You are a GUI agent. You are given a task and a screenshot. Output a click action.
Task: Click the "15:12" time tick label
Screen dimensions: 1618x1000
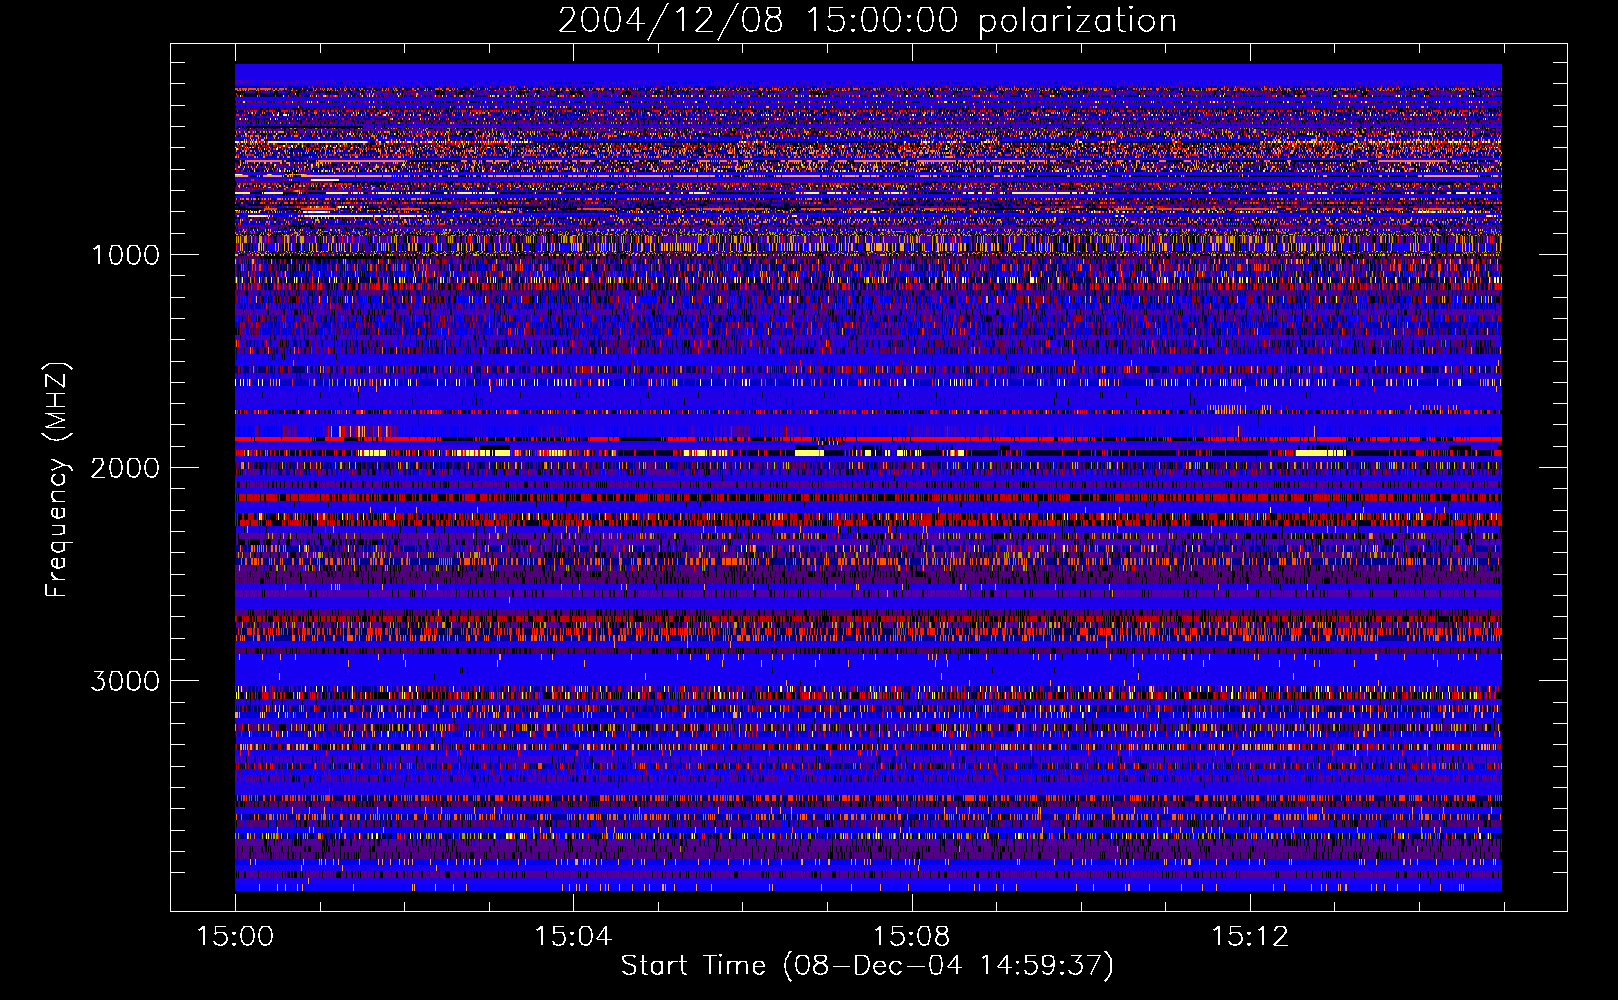click(x=1249, y=937)
